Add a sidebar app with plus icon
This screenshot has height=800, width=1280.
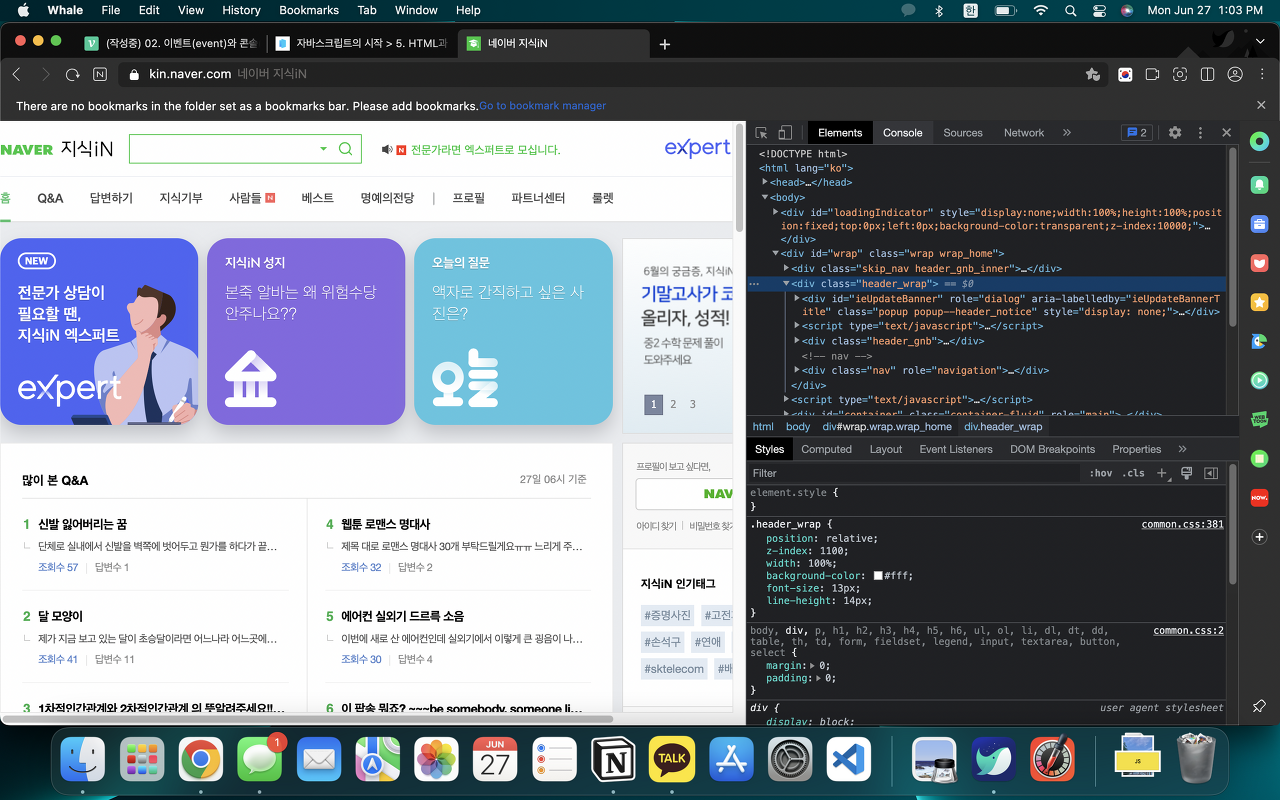click(1260, 537)
